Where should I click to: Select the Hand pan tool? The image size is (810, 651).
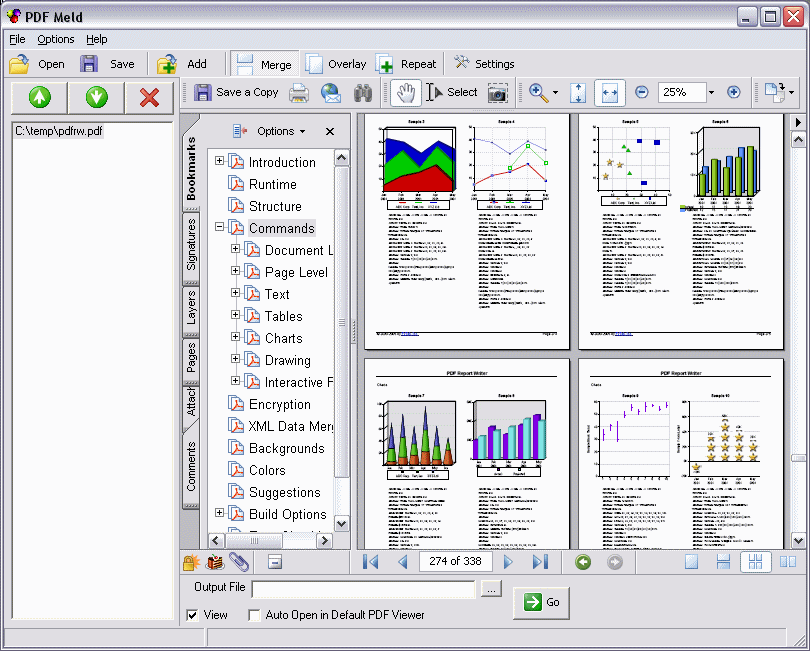pos(405,92)
